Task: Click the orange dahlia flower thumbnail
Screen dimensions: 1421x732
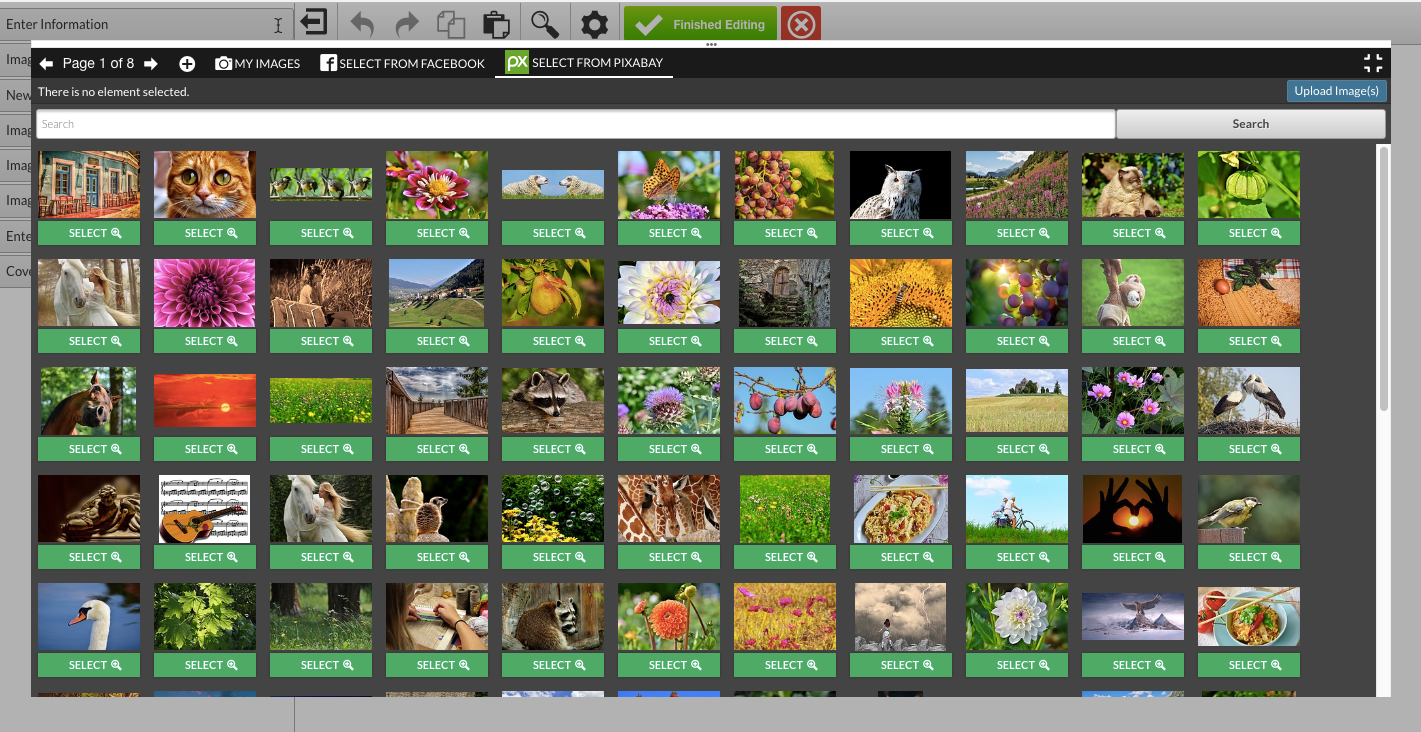Action: click(669, 617)
